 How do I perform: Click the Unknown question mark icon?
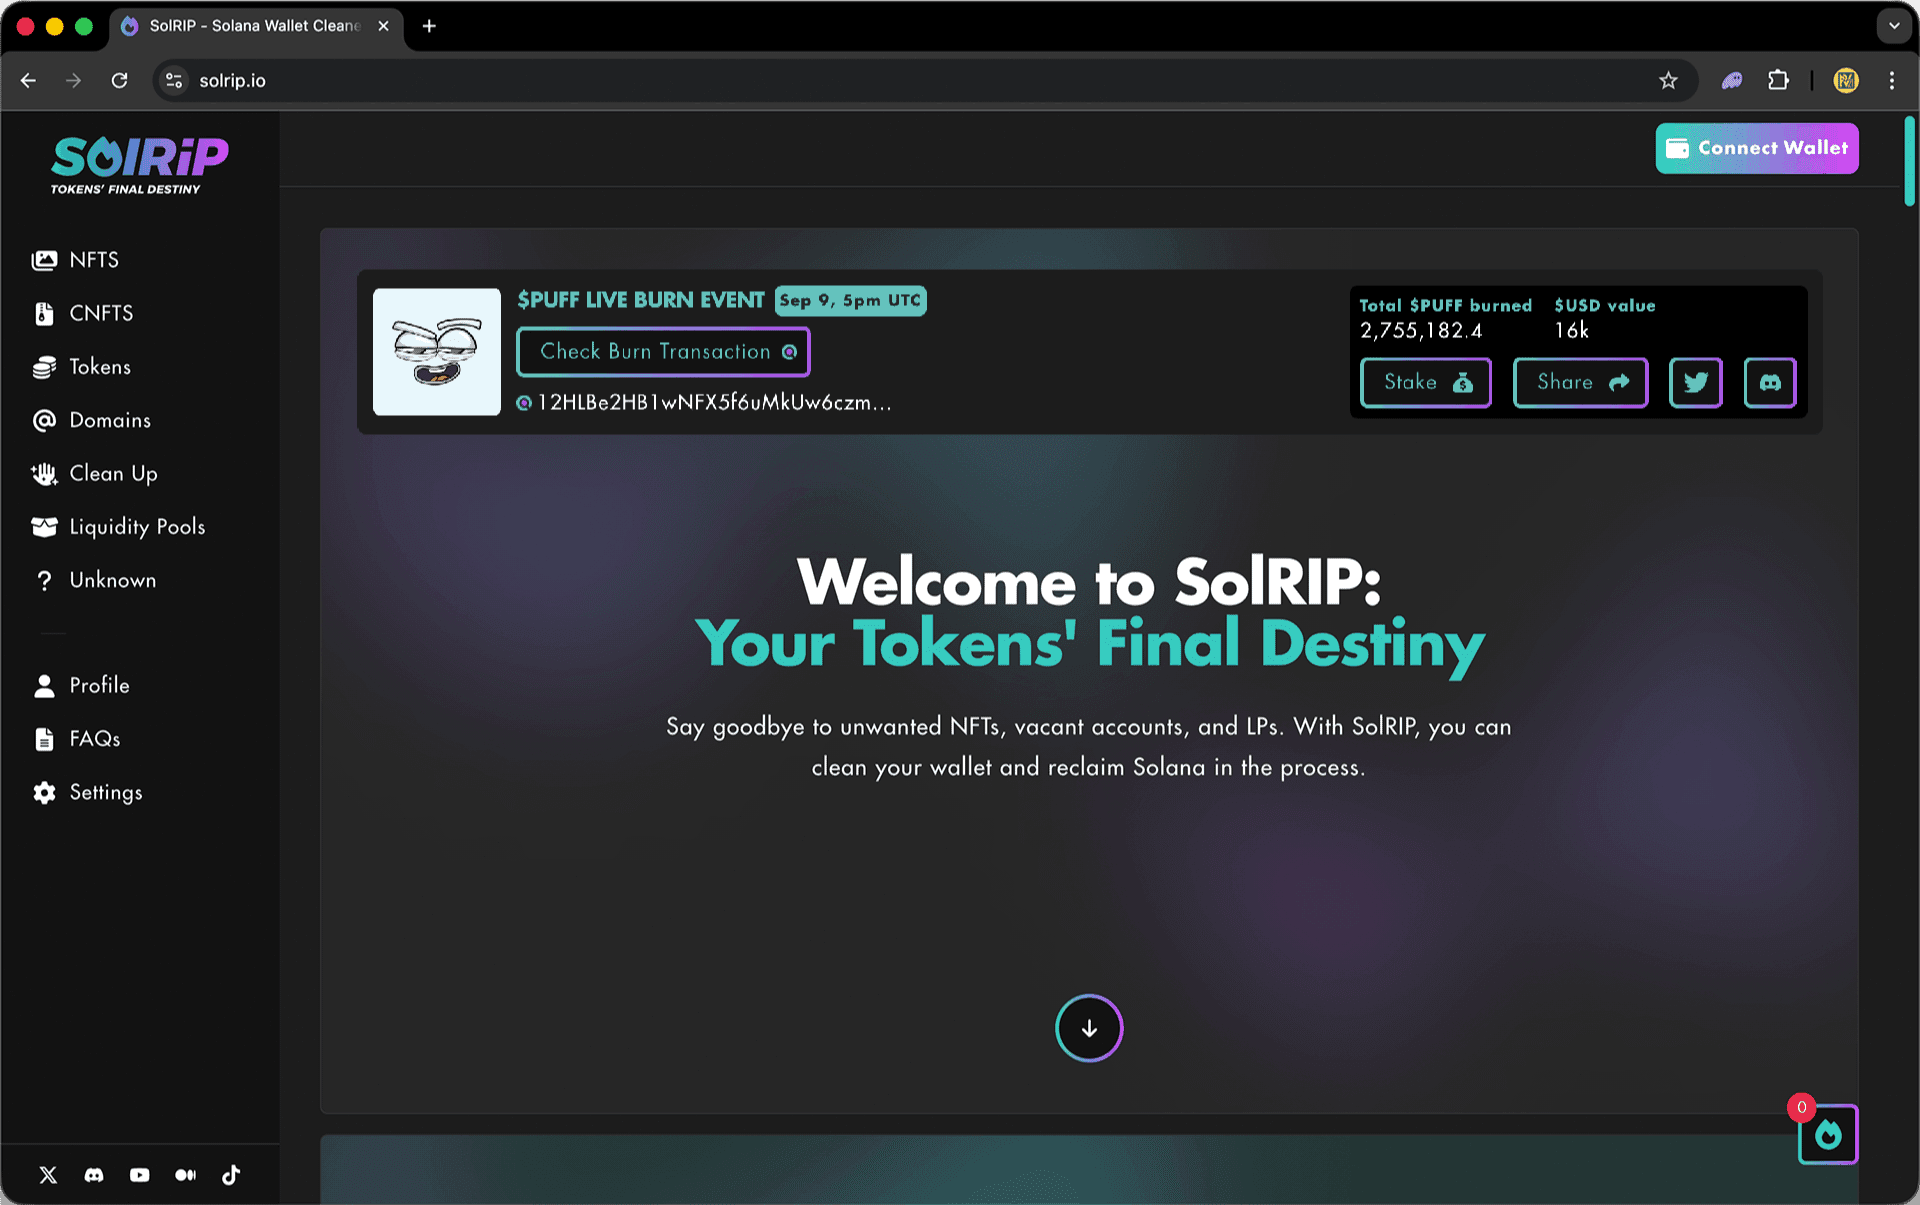point(44,581)
